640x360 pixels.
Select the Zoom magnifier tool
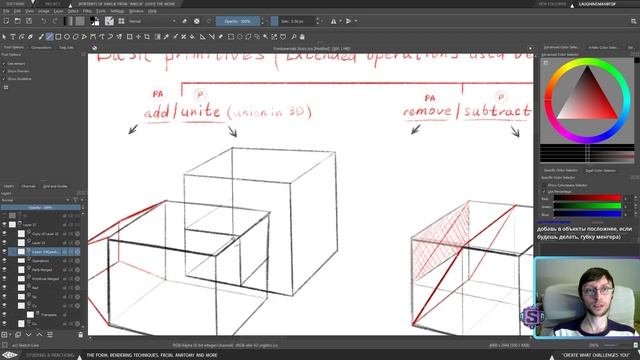(293, 37)
